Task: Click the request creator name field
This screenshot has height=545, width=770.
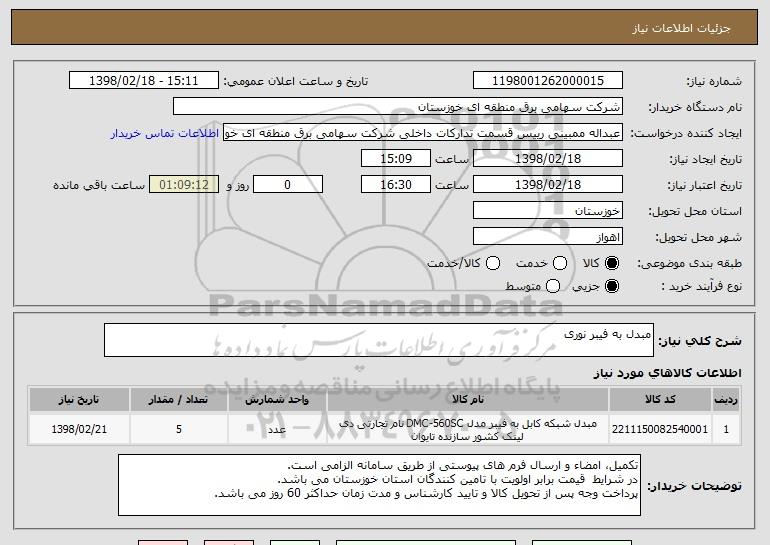Action: [423, 133]
